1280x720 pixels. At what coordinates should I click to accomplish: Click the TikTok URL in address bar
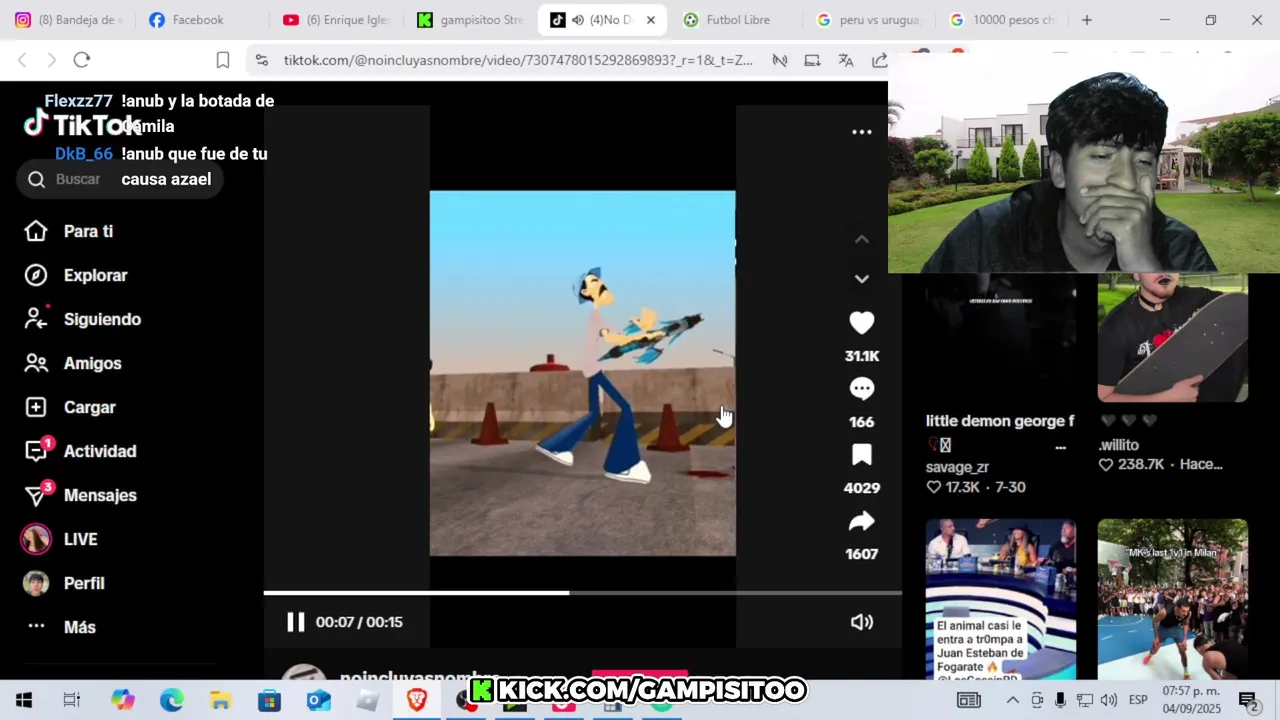coord(518,60)
